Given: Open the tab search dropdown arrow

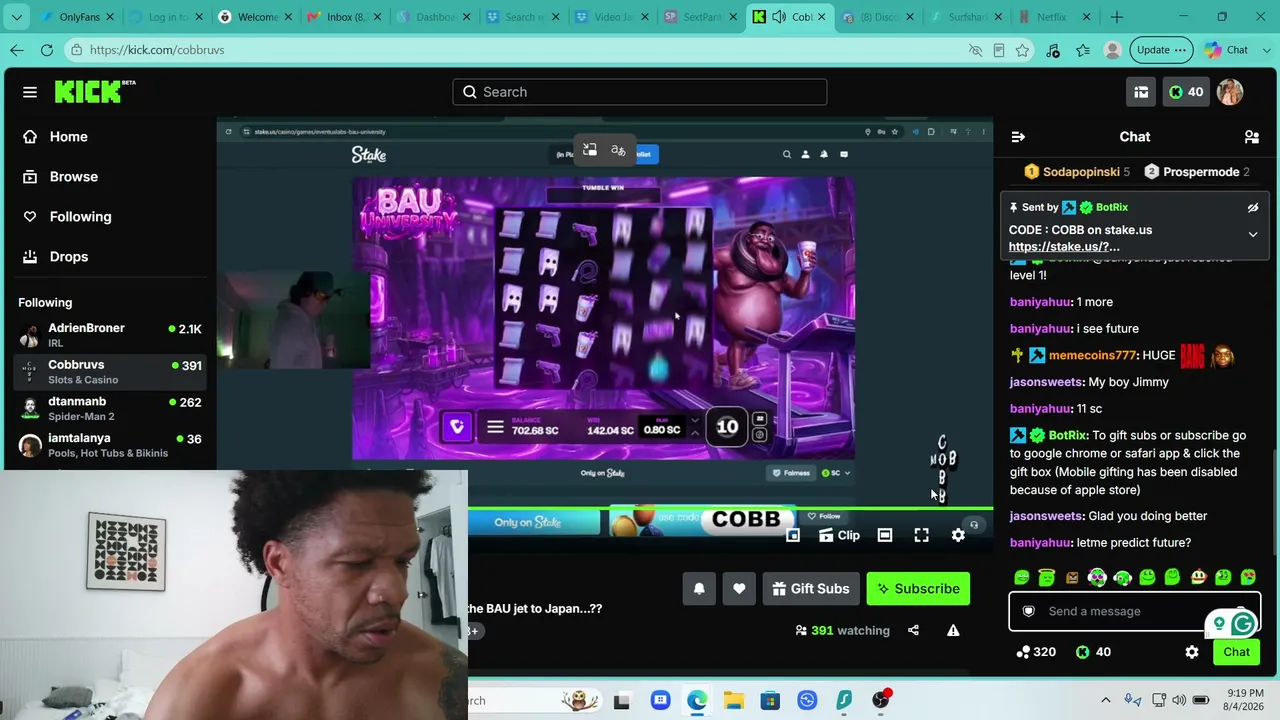Looking at the screenshot, I should (17, 17).
